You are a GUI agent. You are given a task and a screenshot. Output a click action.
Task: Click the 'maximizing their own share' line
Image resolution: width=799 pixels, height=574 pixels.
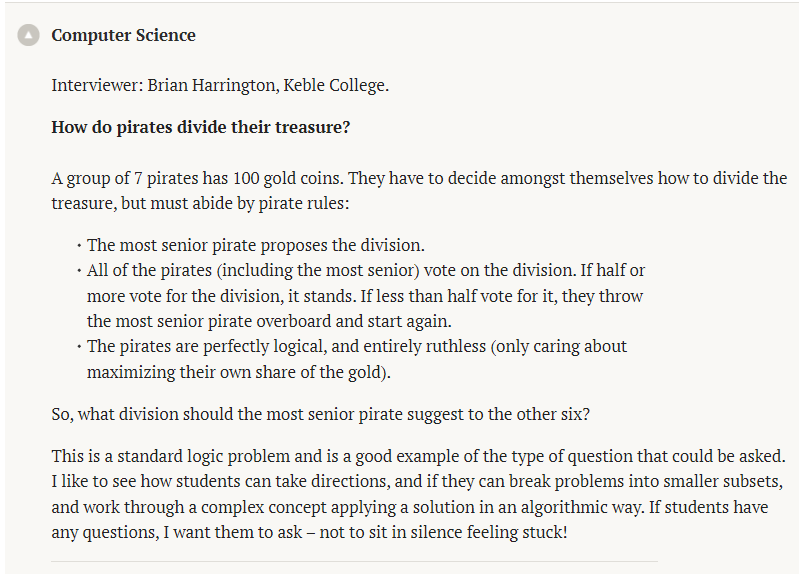tap(238, 372)
